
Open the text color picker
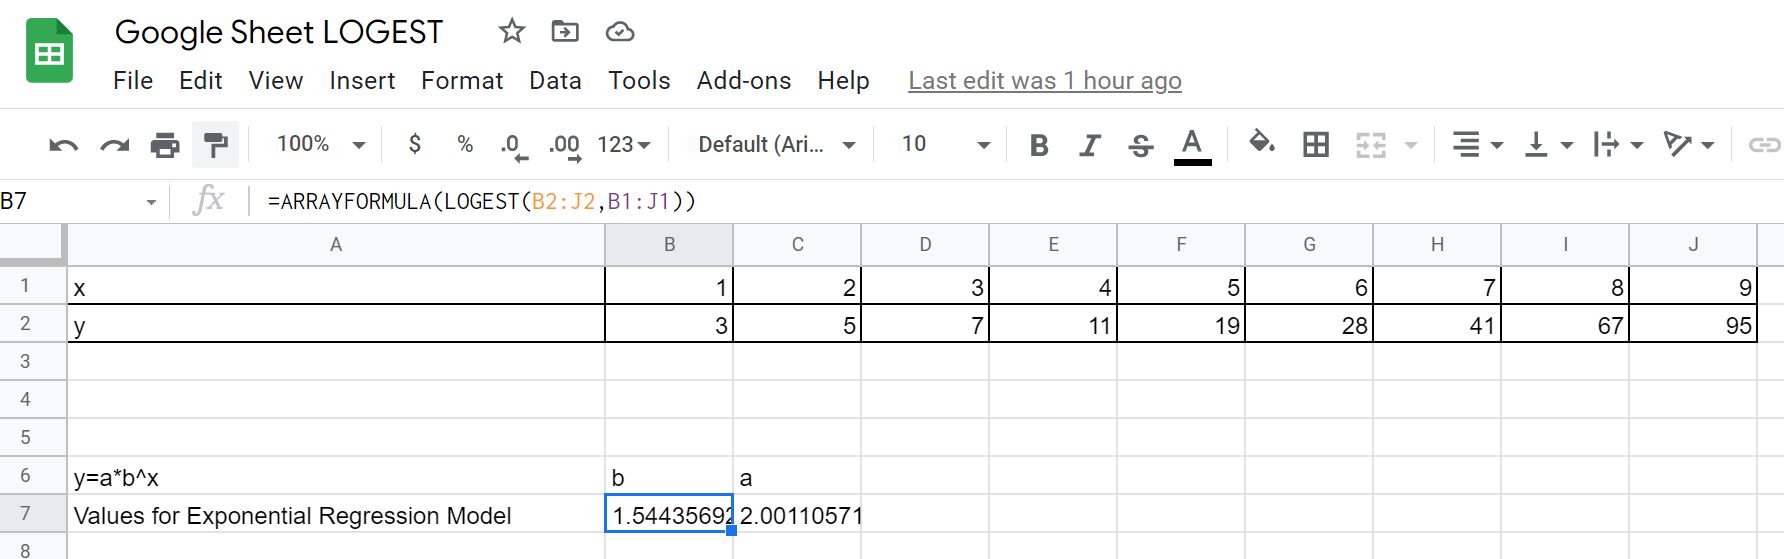coord(1191,145)
